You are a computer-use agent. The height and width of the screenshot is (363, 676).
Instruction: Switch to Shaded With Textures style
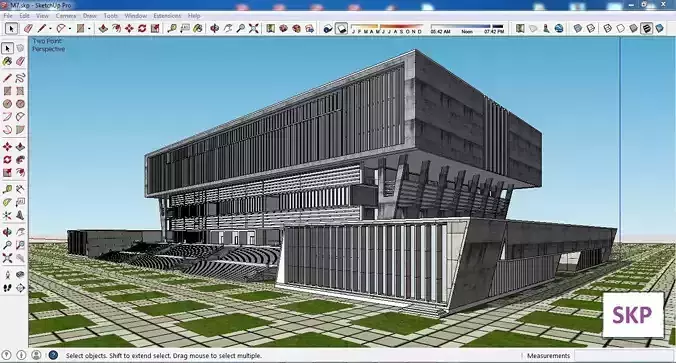pyautogui.click(x=646, y=28)
